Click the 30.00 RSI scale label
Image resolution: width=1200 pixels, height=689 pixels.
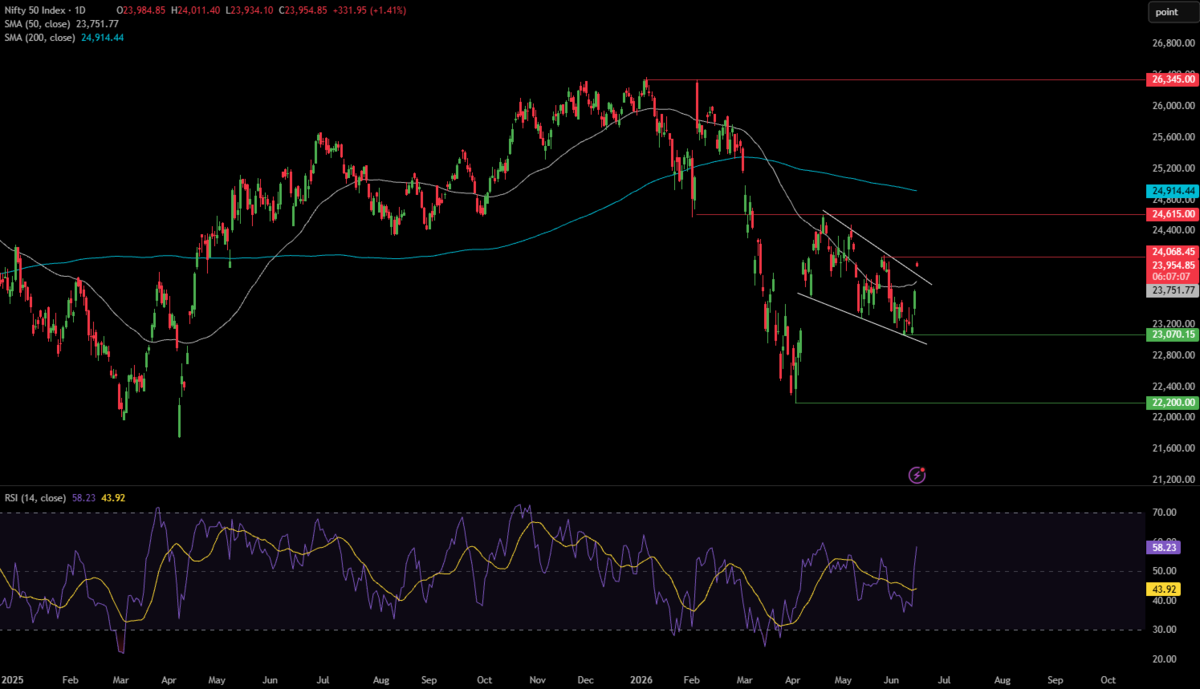1163,630
